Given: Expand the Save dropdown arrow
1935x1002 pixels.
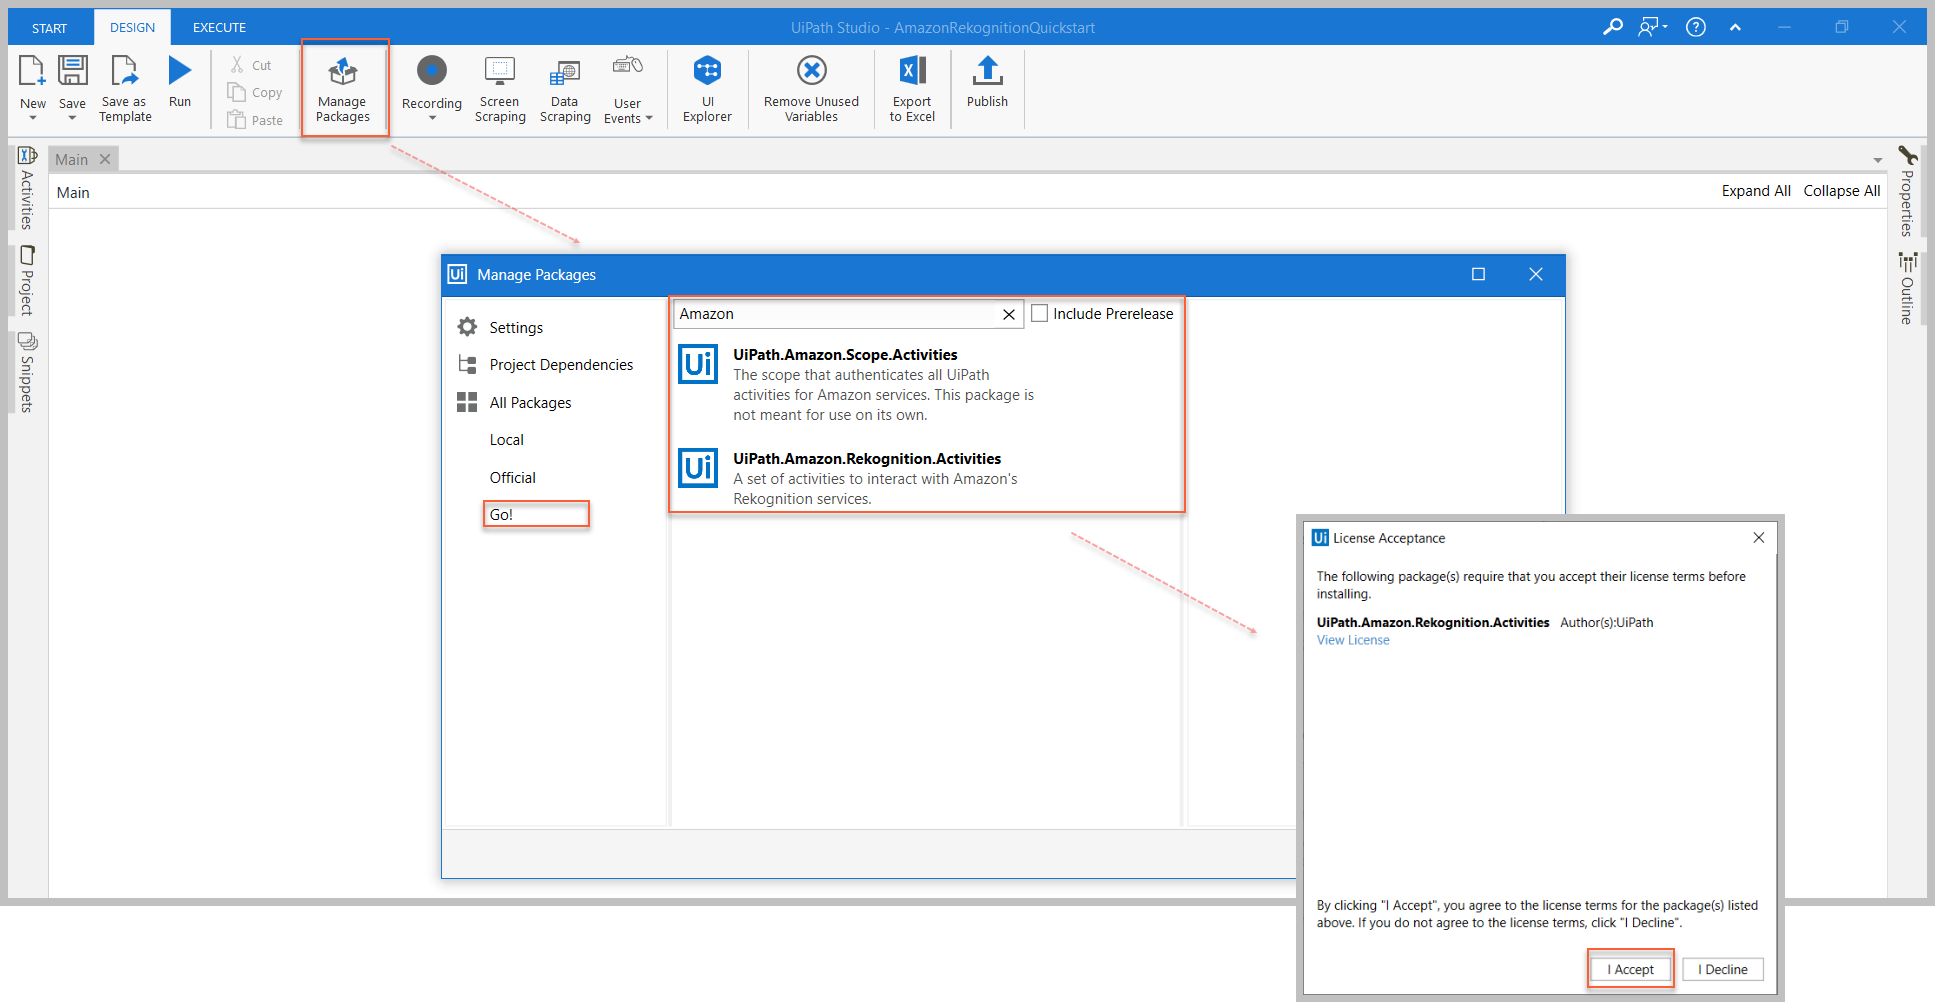Looking at the screenshot, I should click(72, 119).
